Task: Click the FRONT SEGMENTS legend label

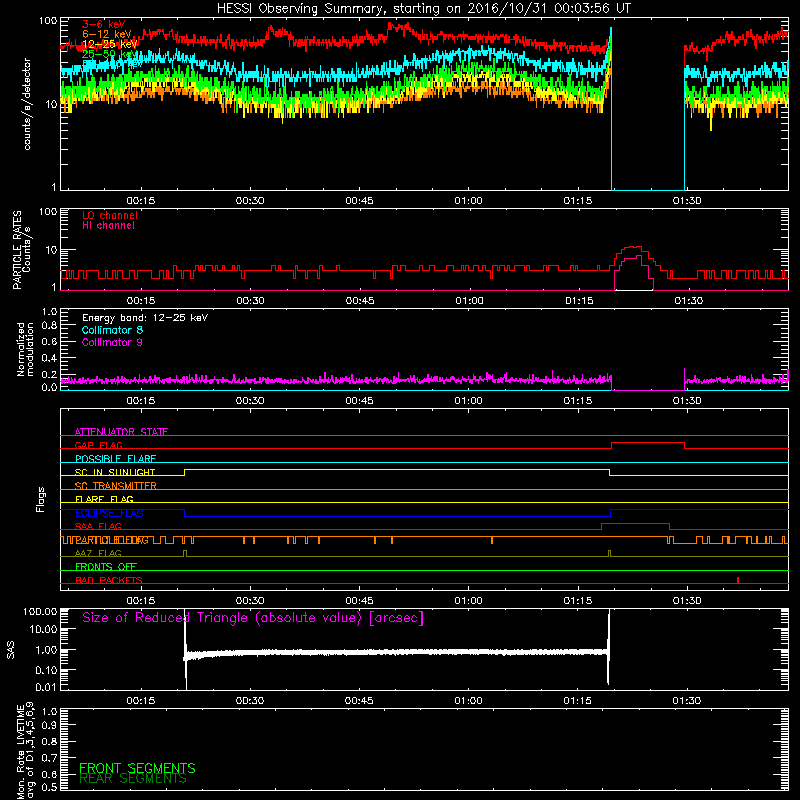Action: click(137, 768)
